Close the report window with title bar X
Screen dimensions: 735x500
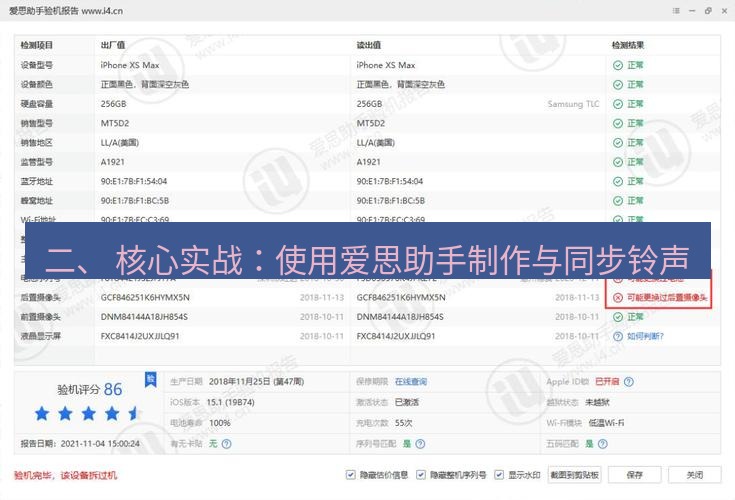pos(724,10)
